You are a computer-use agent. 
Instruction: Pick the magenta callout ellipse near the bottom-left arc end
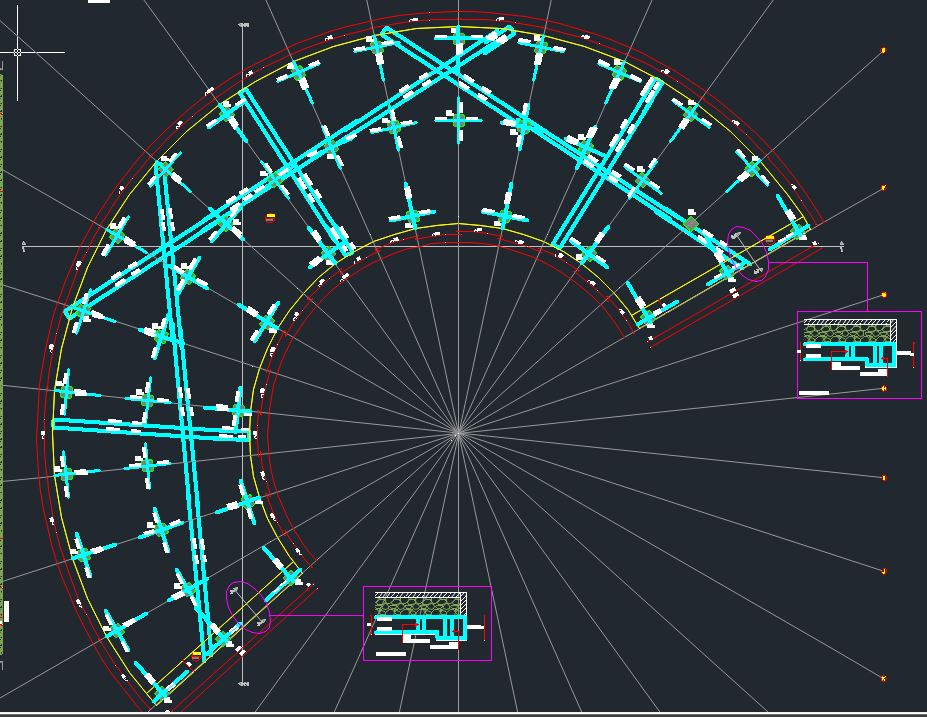point(248,607)
